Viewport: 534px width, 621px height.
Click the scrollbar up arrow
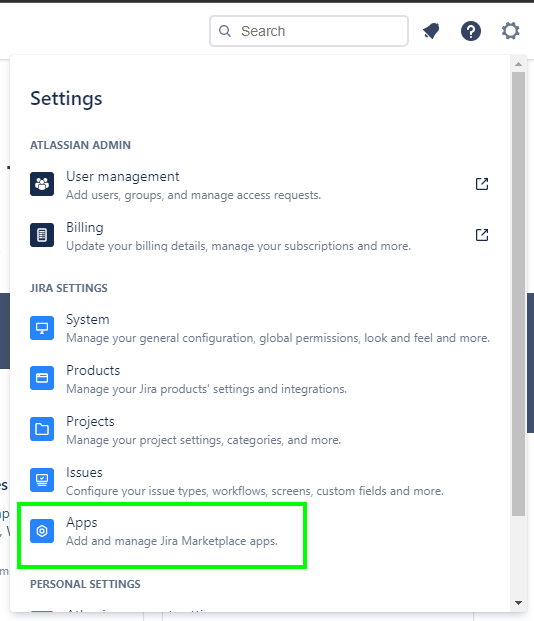tap(518, 64)
